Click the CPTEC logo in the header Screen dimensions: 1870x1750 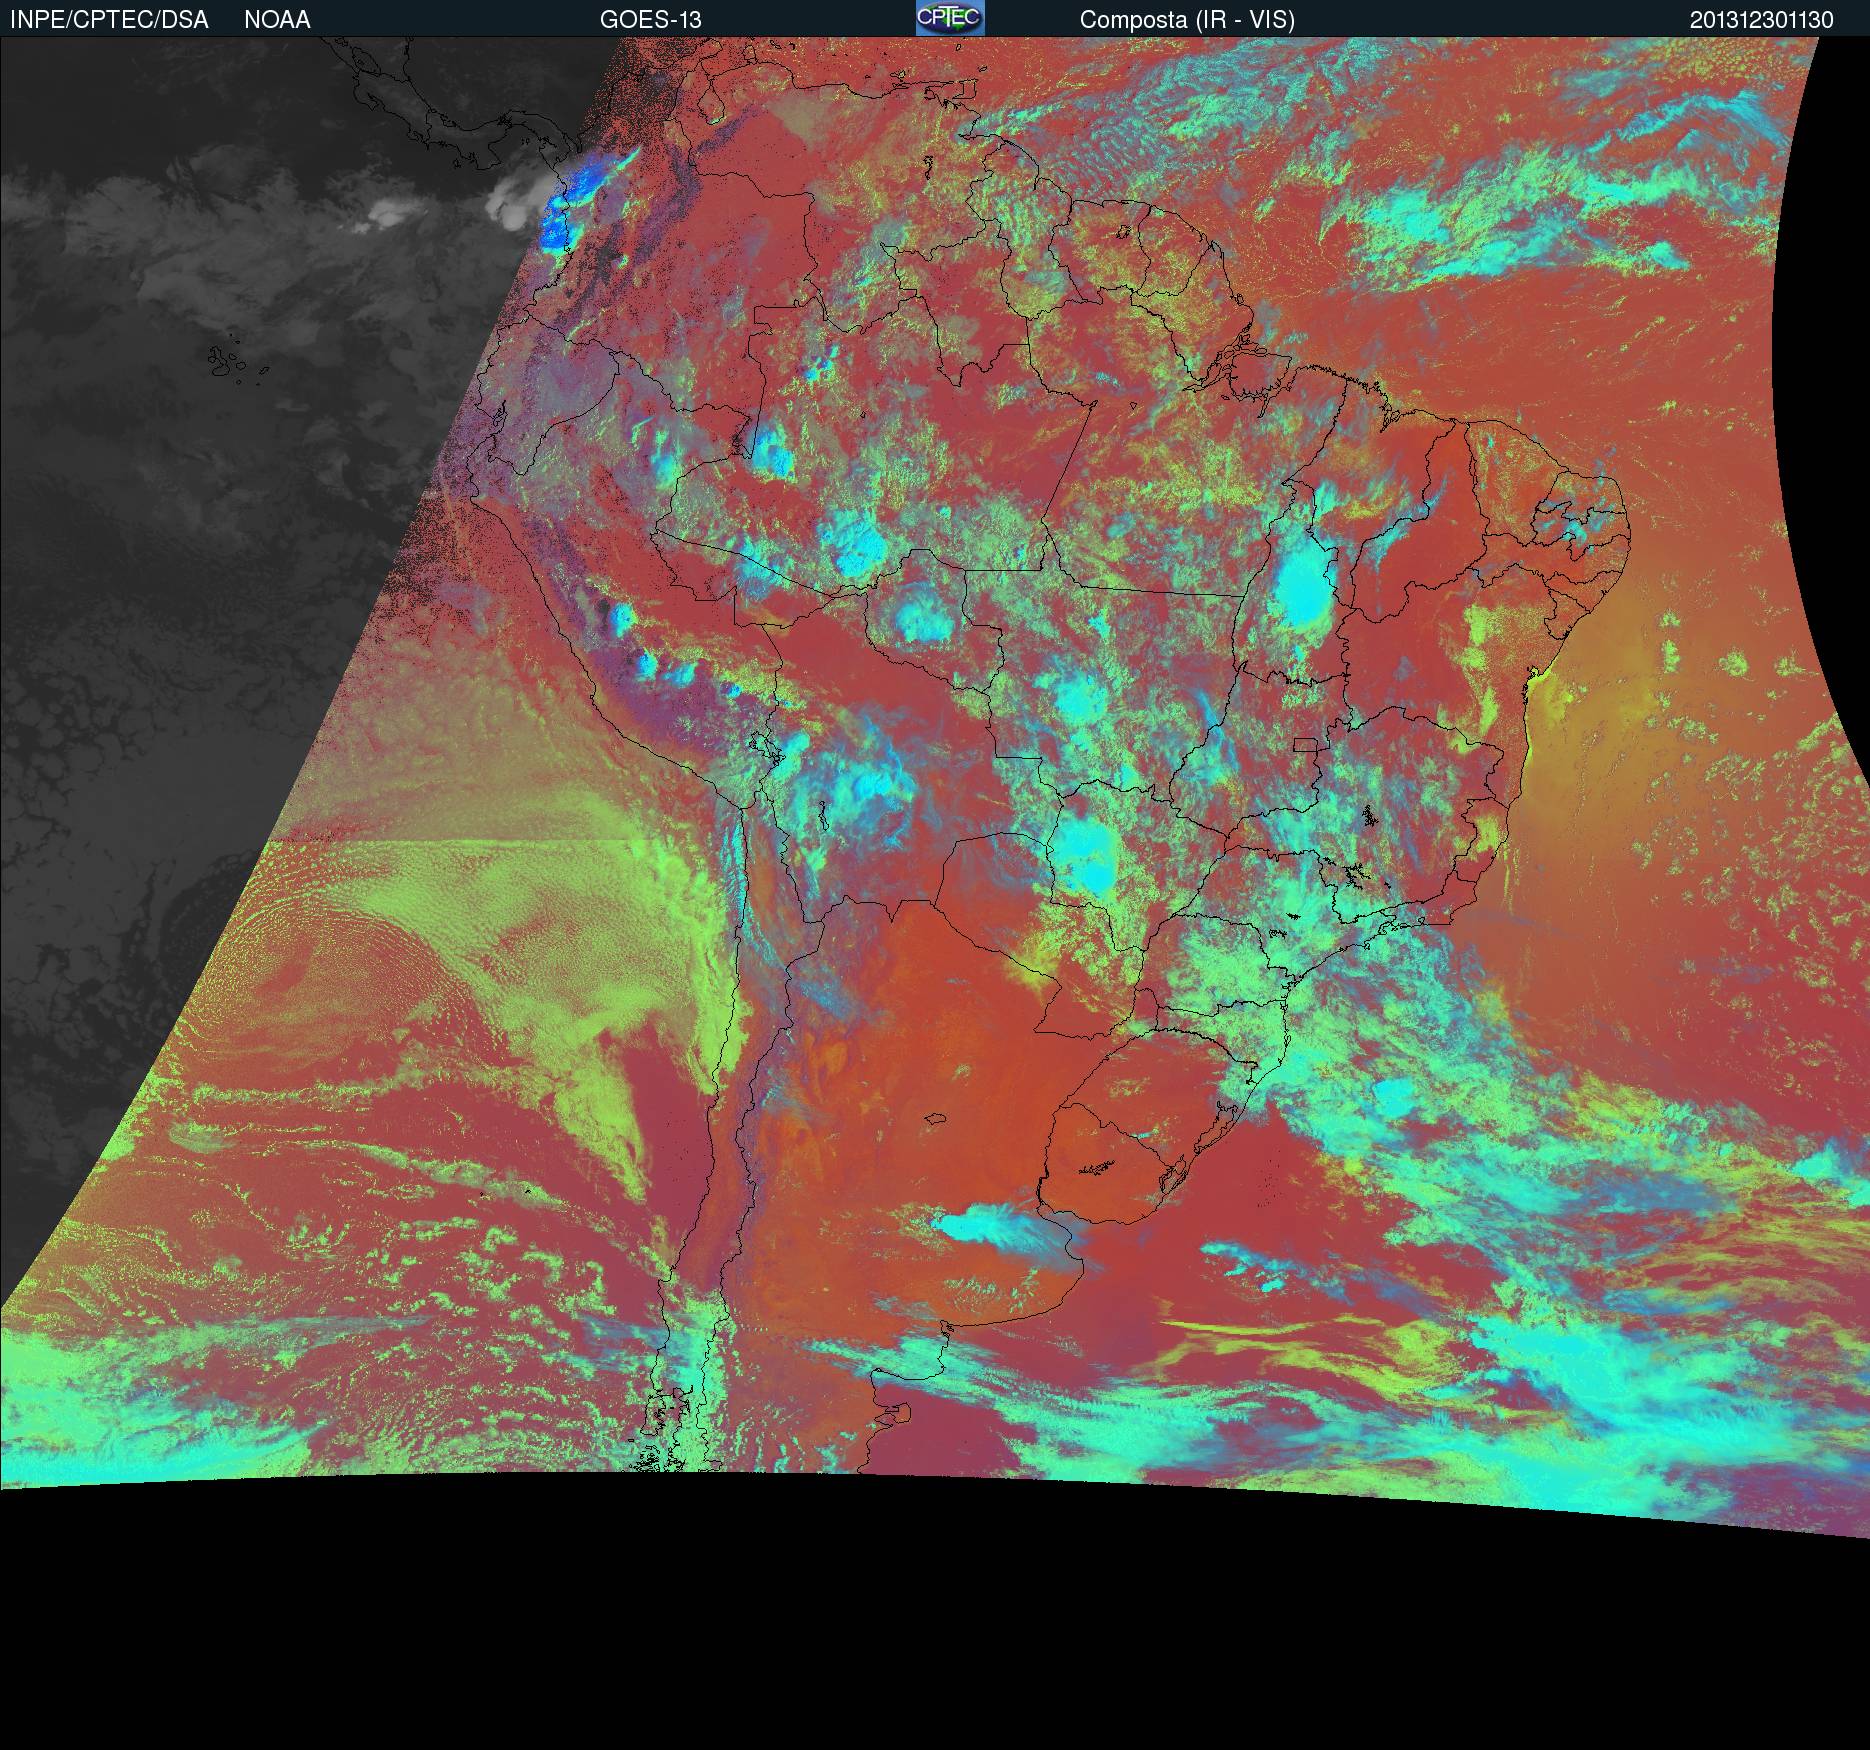click(x=949, y=18)
